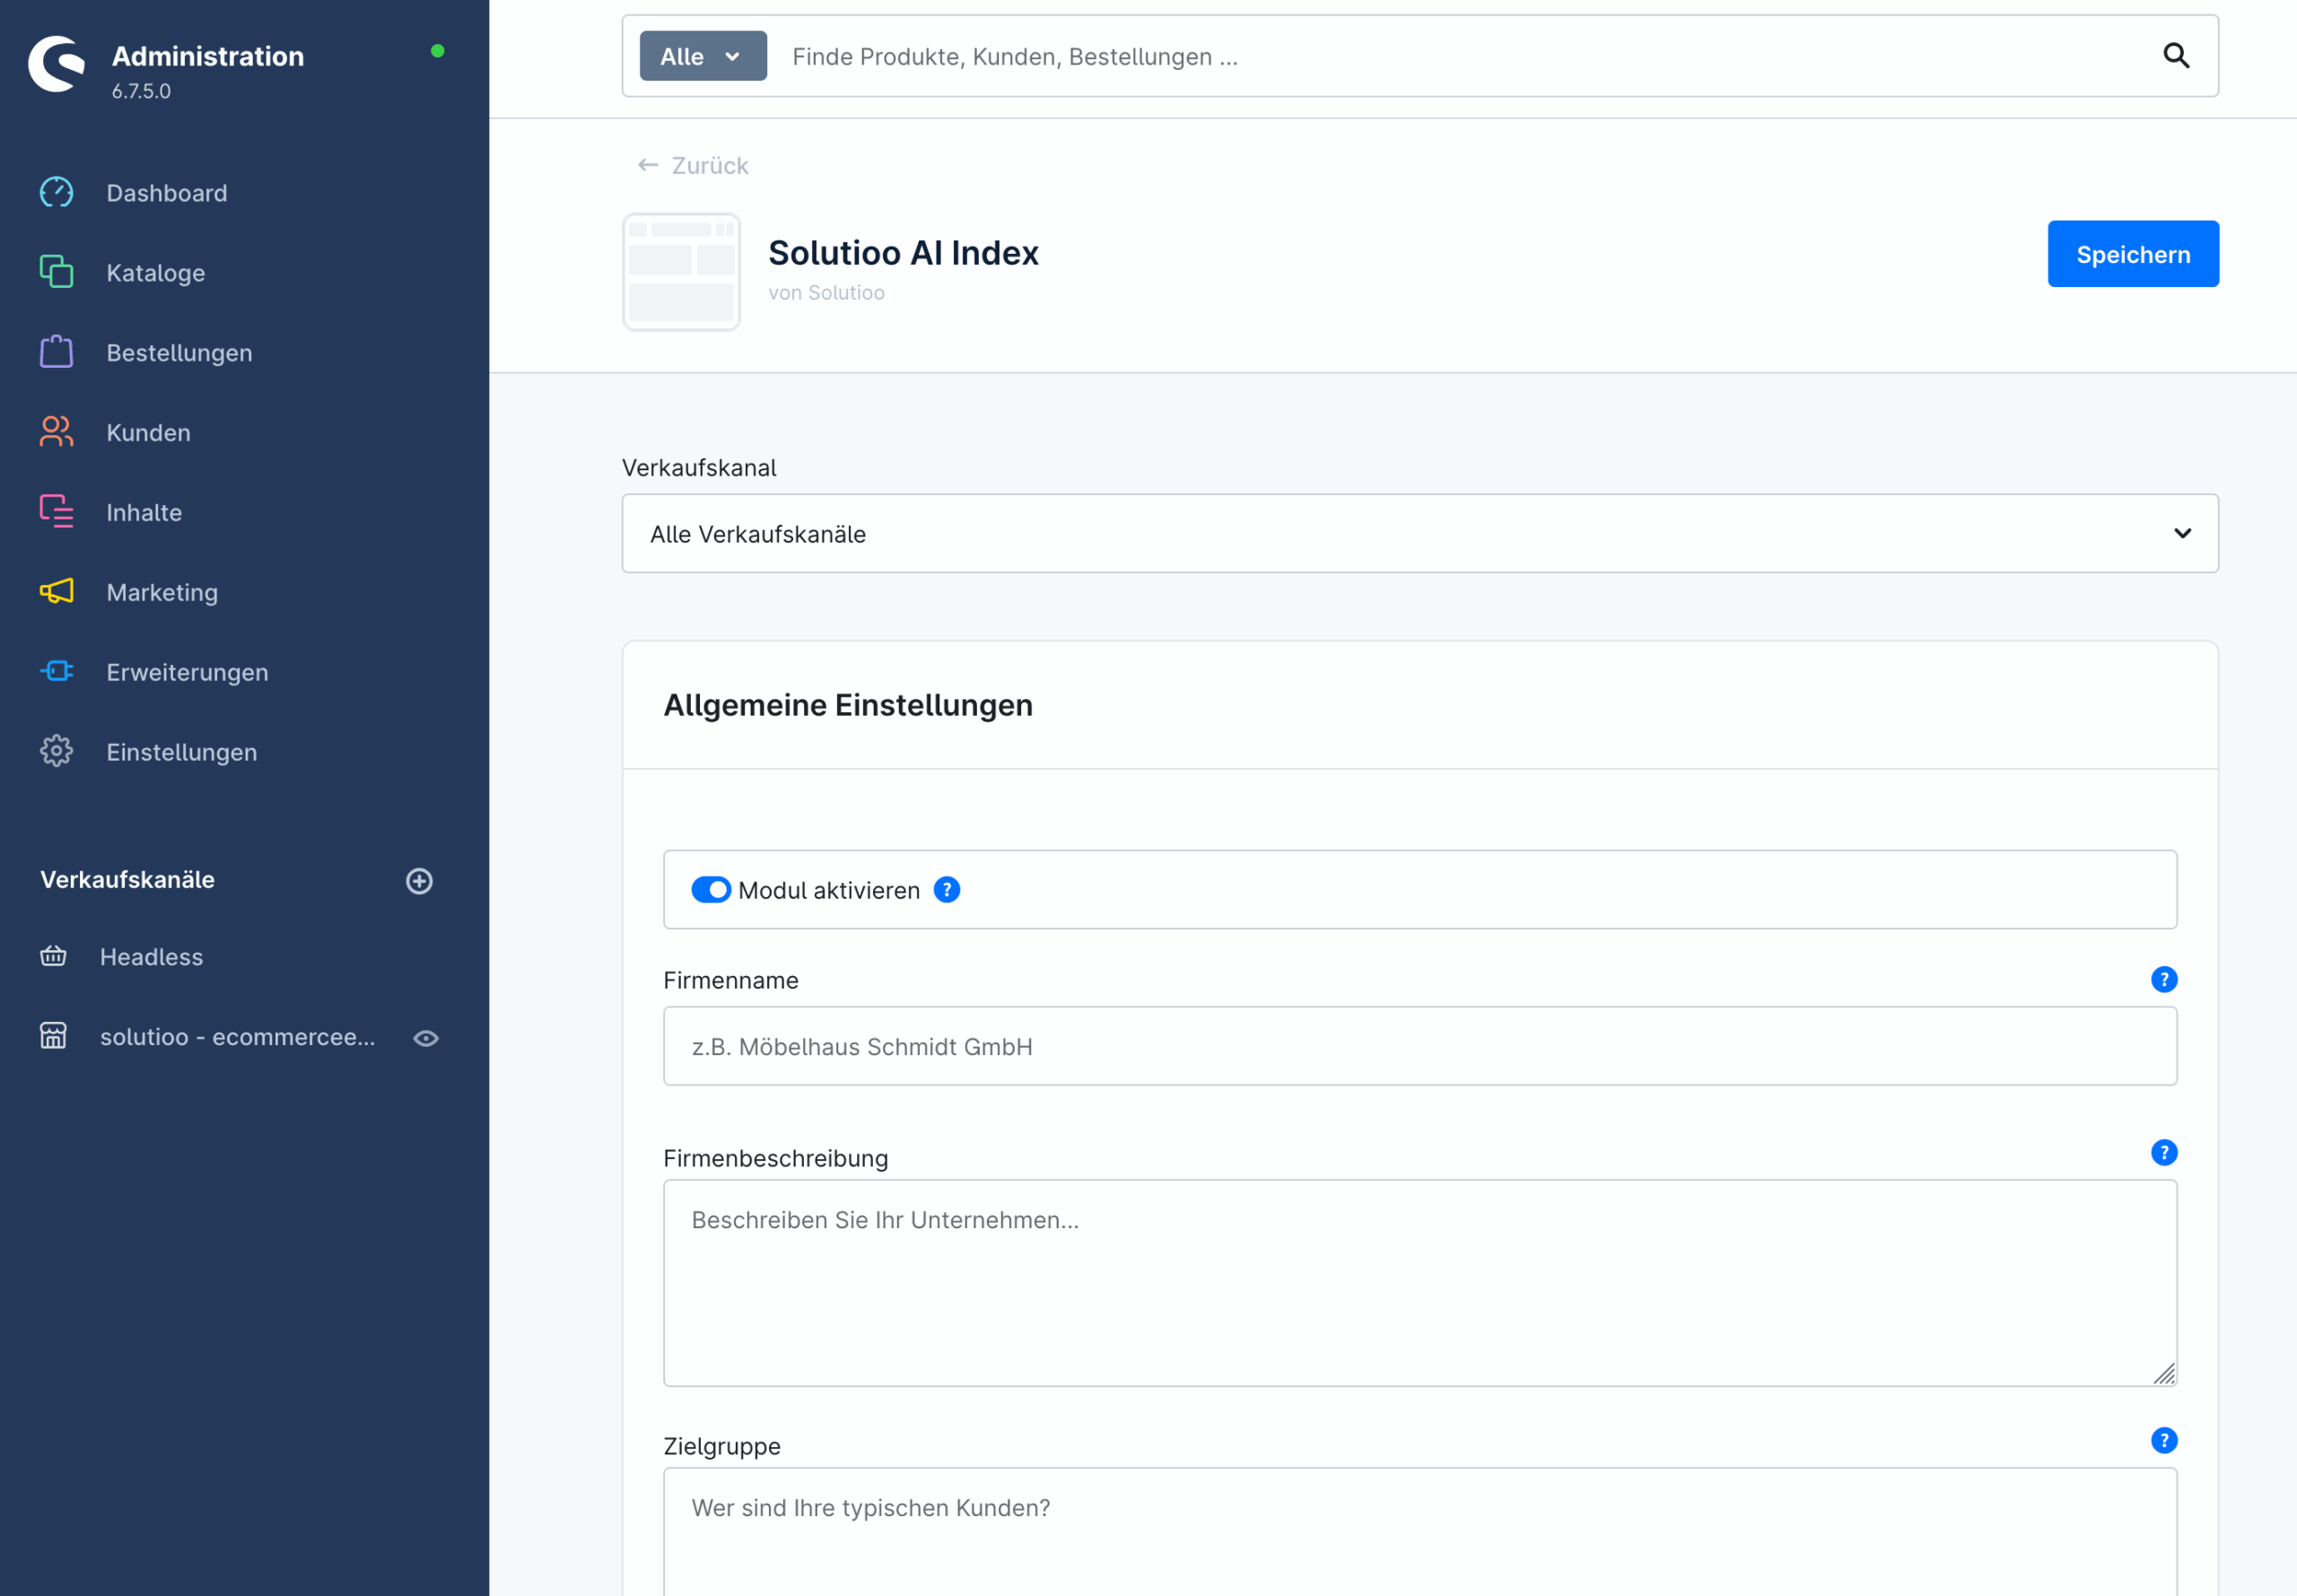Open the Kunden menu entry
2297x1596 pixels.
click(148, 433)
